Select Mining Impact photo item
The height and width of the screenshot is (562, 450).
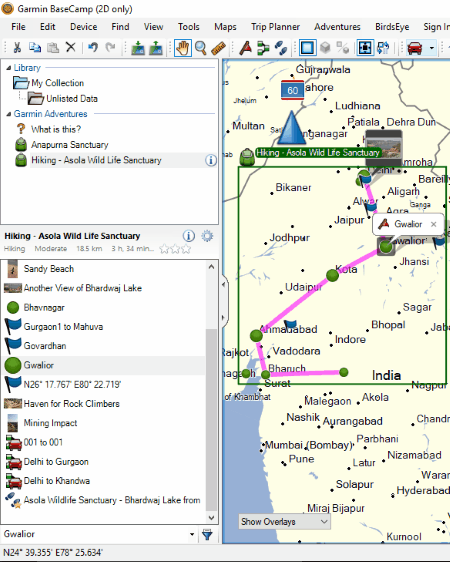pos(50,423)
